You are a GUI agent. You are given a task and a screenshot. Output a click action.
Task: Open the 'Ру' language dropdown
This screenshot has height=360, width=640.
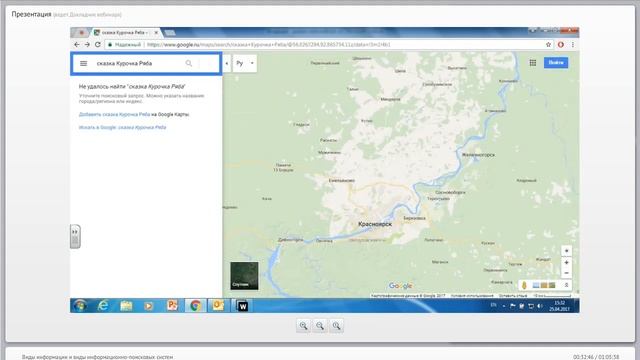pyautogui.click(x=245, y=63)
